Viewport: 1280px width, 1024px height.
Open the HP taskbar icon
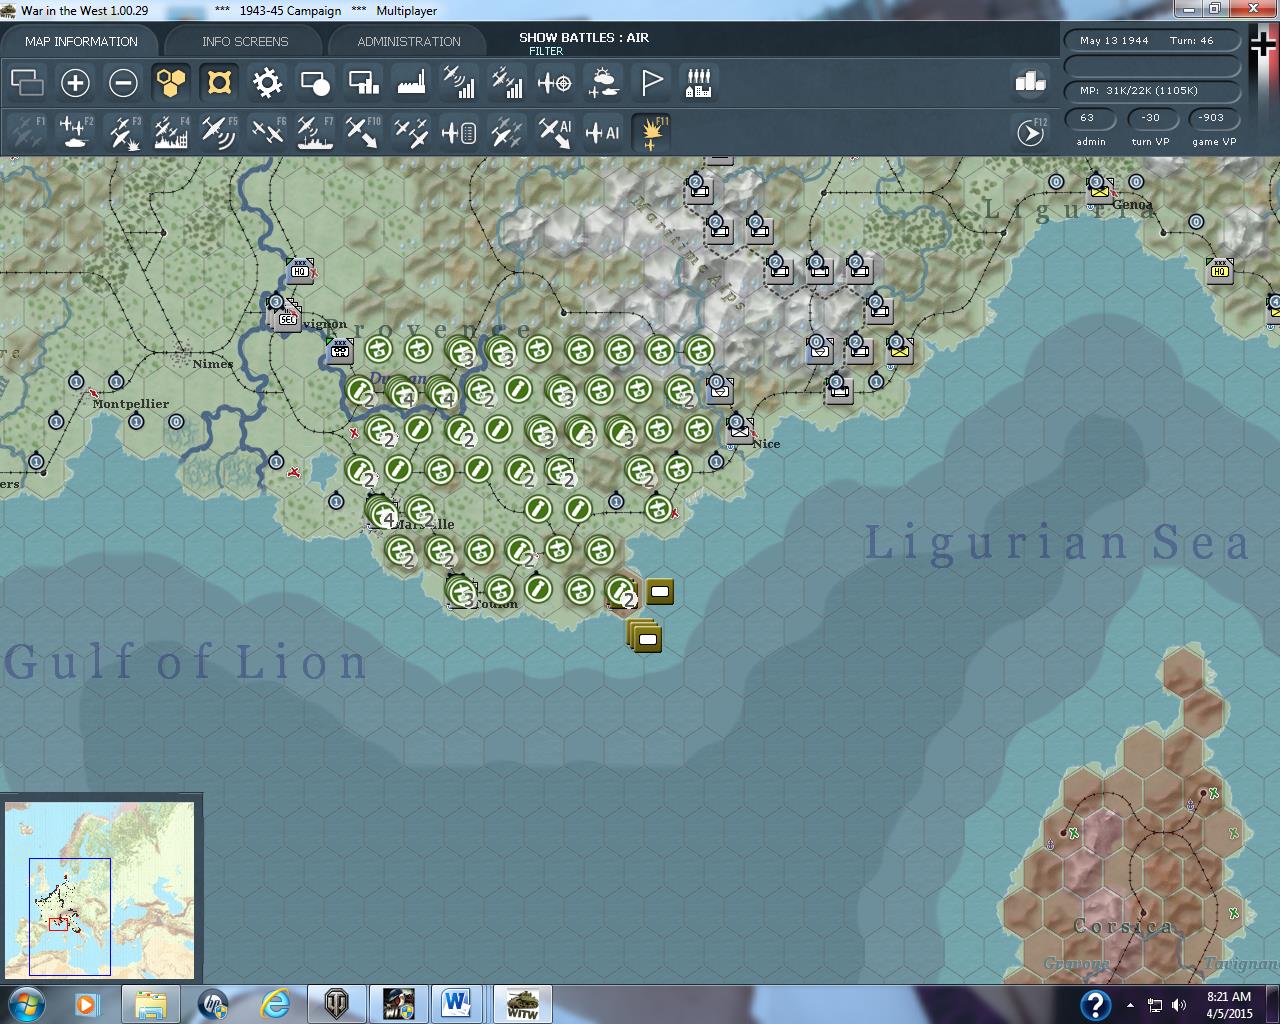click(212, 1004)
